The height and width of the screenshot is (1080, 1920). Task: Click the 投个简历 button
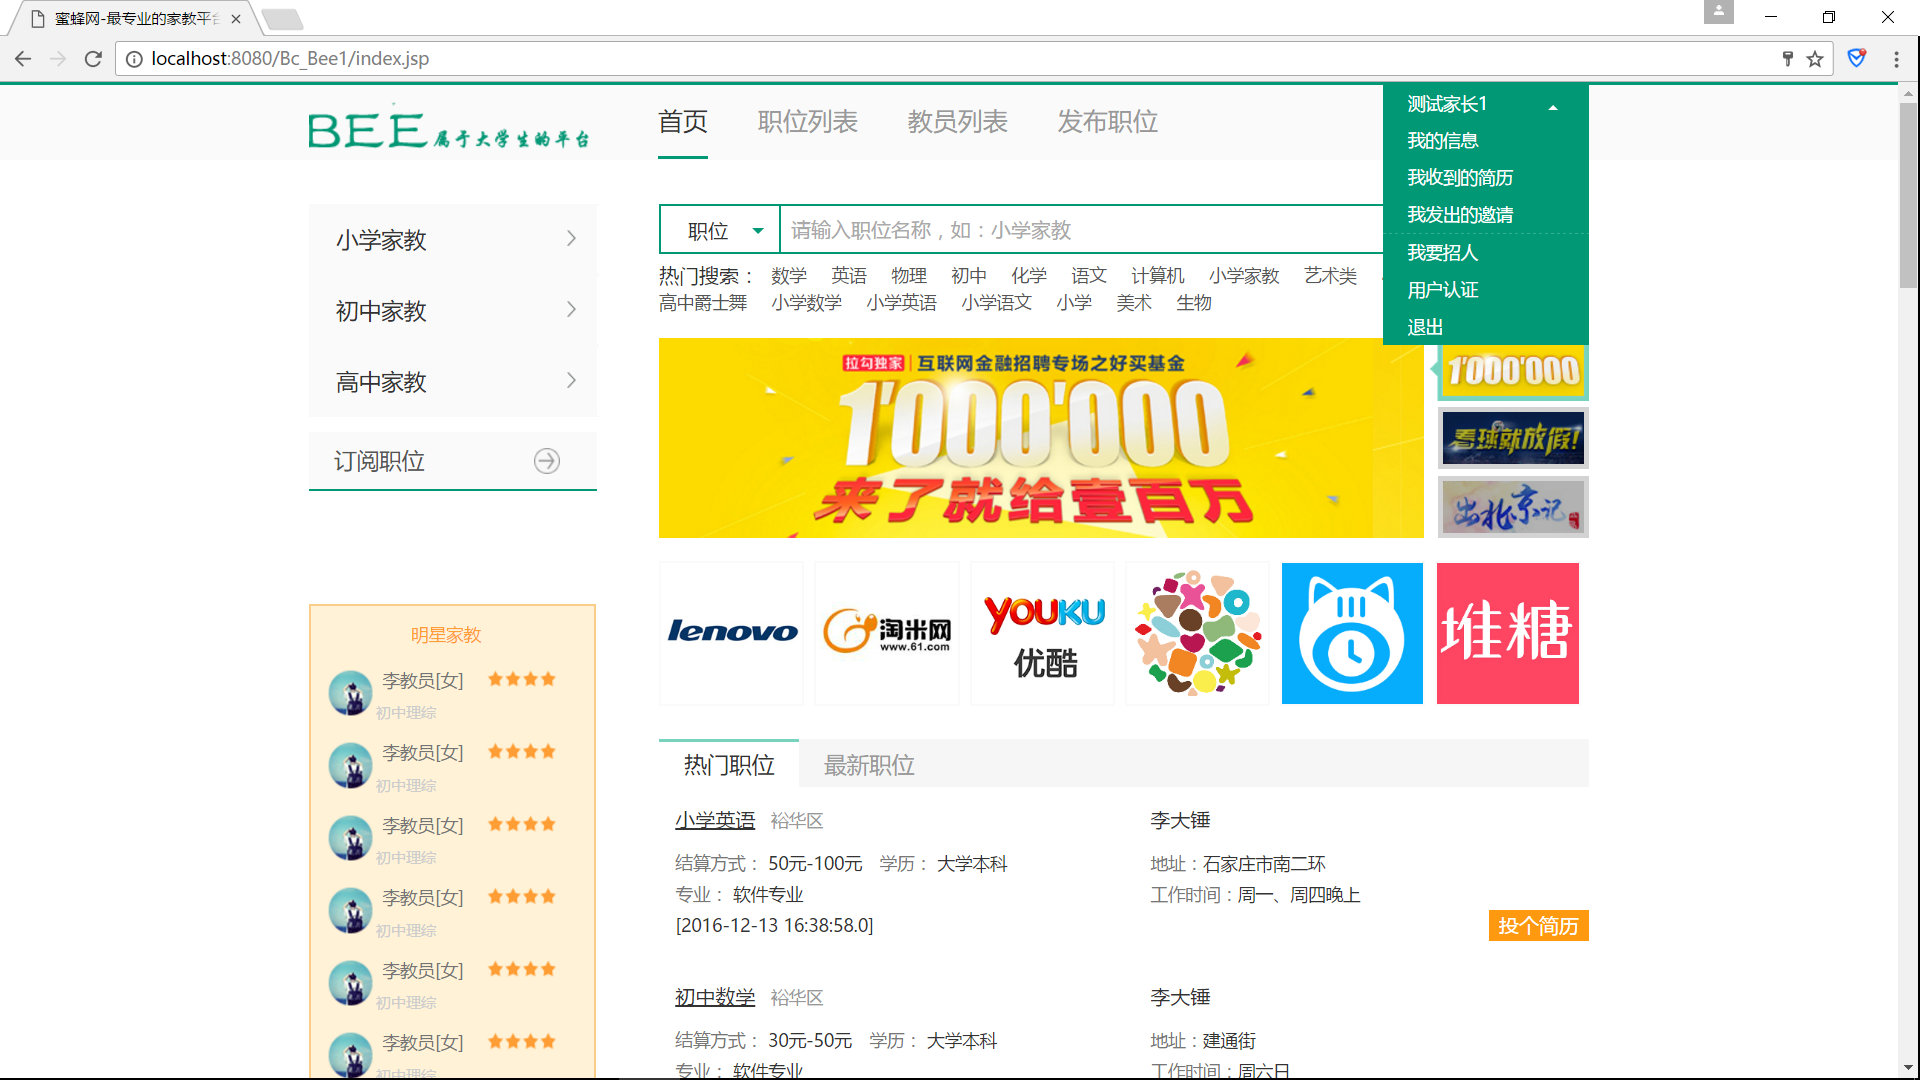coord(1537,926)
